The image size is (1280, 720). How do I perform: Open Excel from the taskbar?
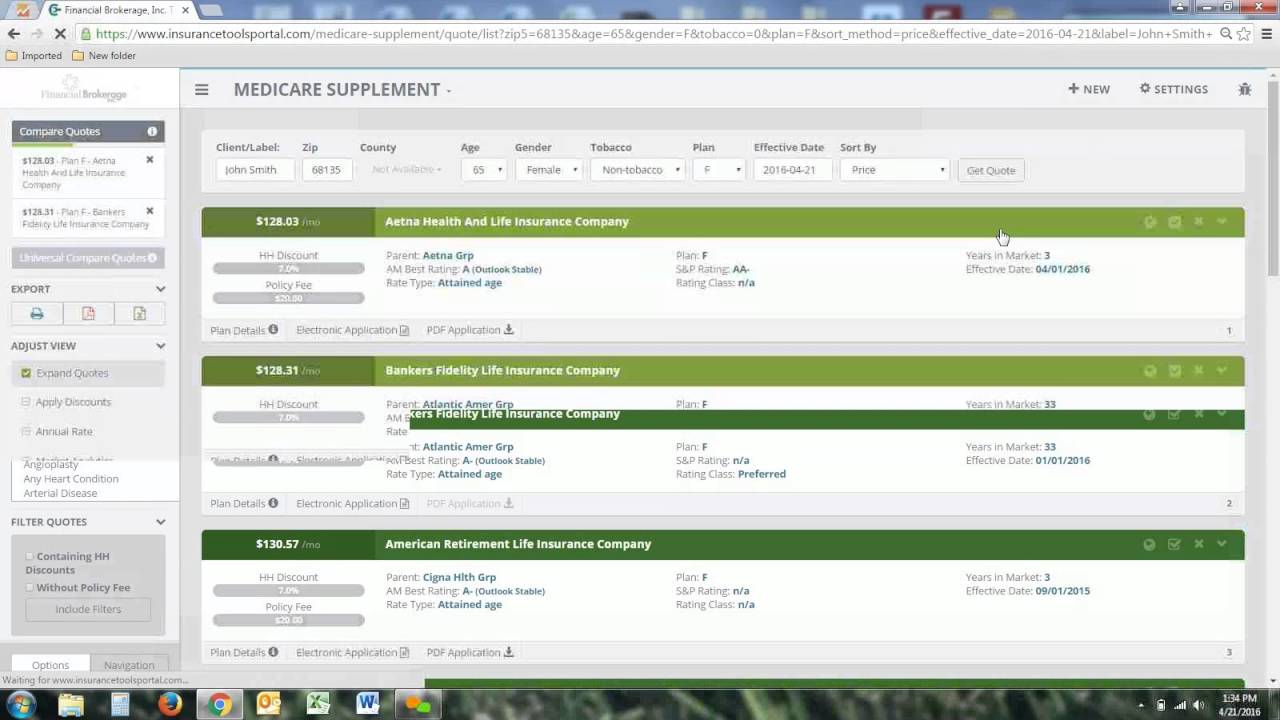(x=318, y=704)
